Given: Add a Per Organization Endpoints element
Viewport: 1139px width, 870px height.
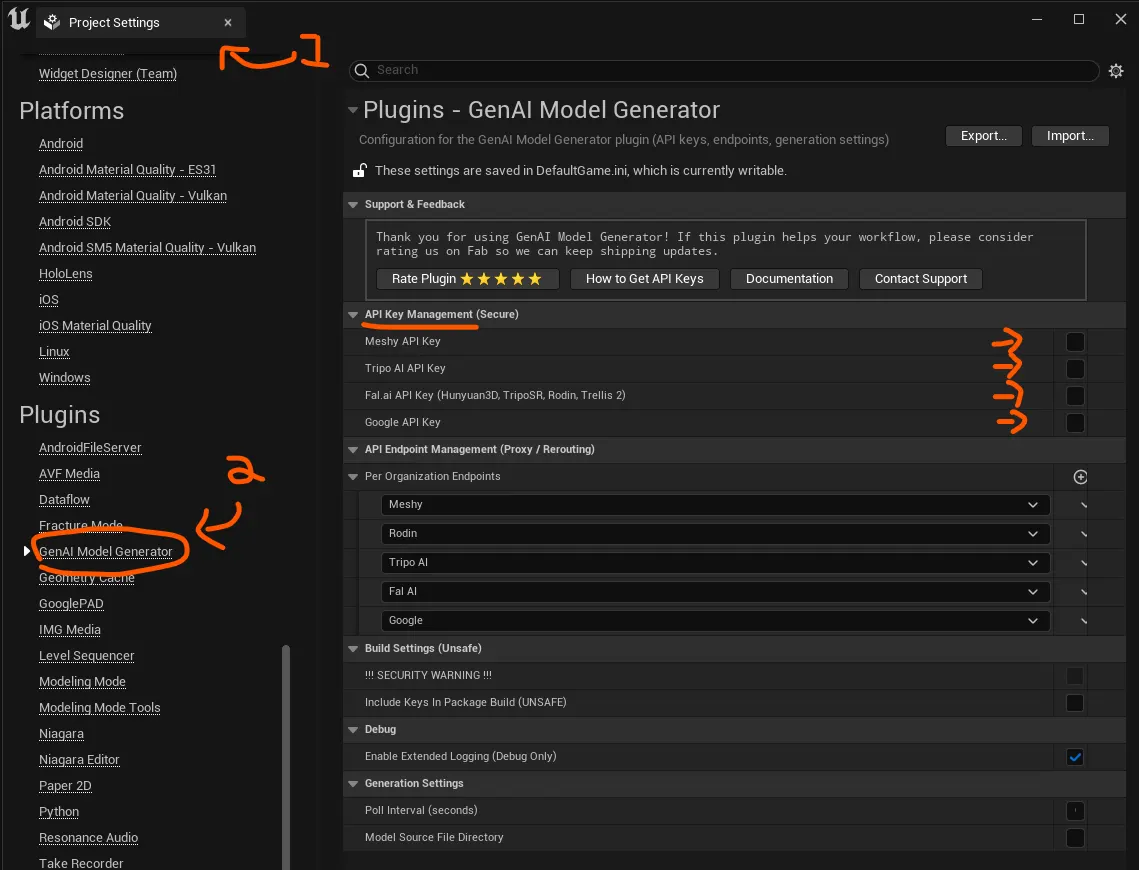Looking at the screenshot, I should point(1080,477).
